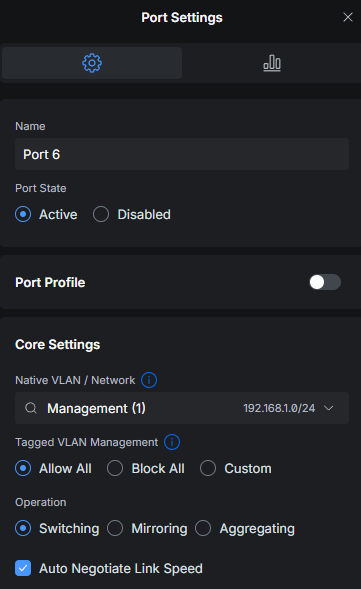
Task: Toggle the Port Profile switch
Action: (325, 282)
